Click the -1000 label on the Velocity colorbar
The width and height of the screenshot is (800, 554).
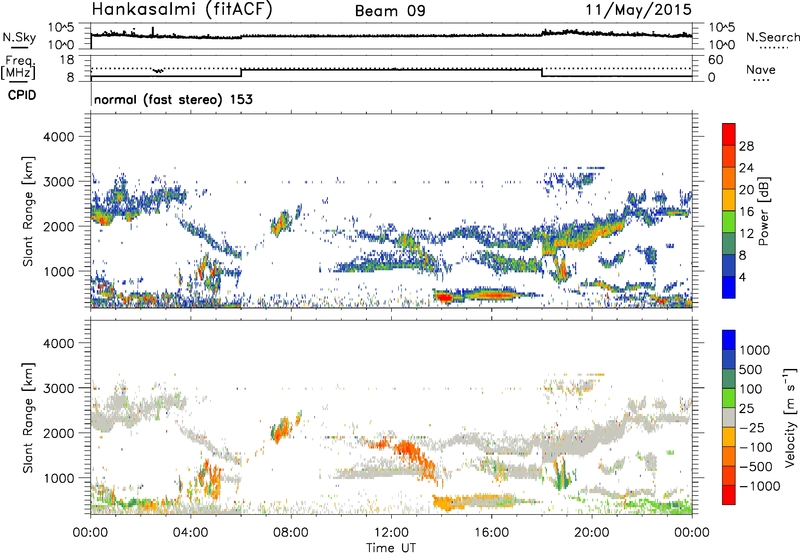click(759, 486)
